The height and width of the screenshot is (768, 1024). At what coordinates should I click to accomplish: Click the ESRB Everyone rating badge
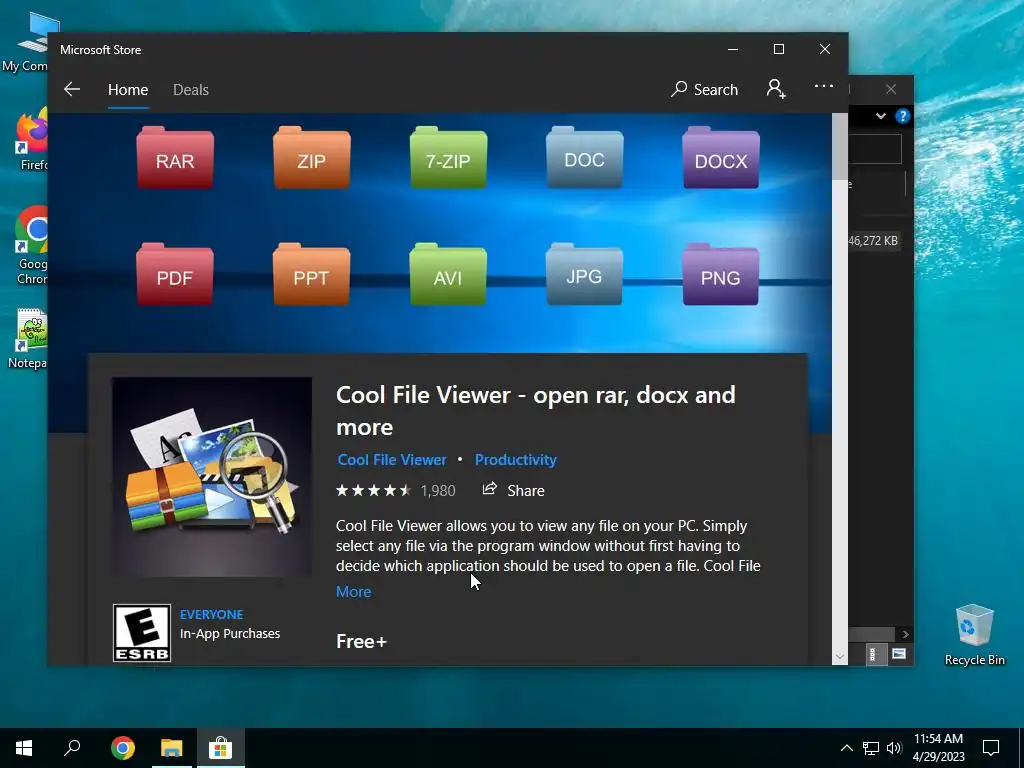pyautogui.click(x=142, y=633)
